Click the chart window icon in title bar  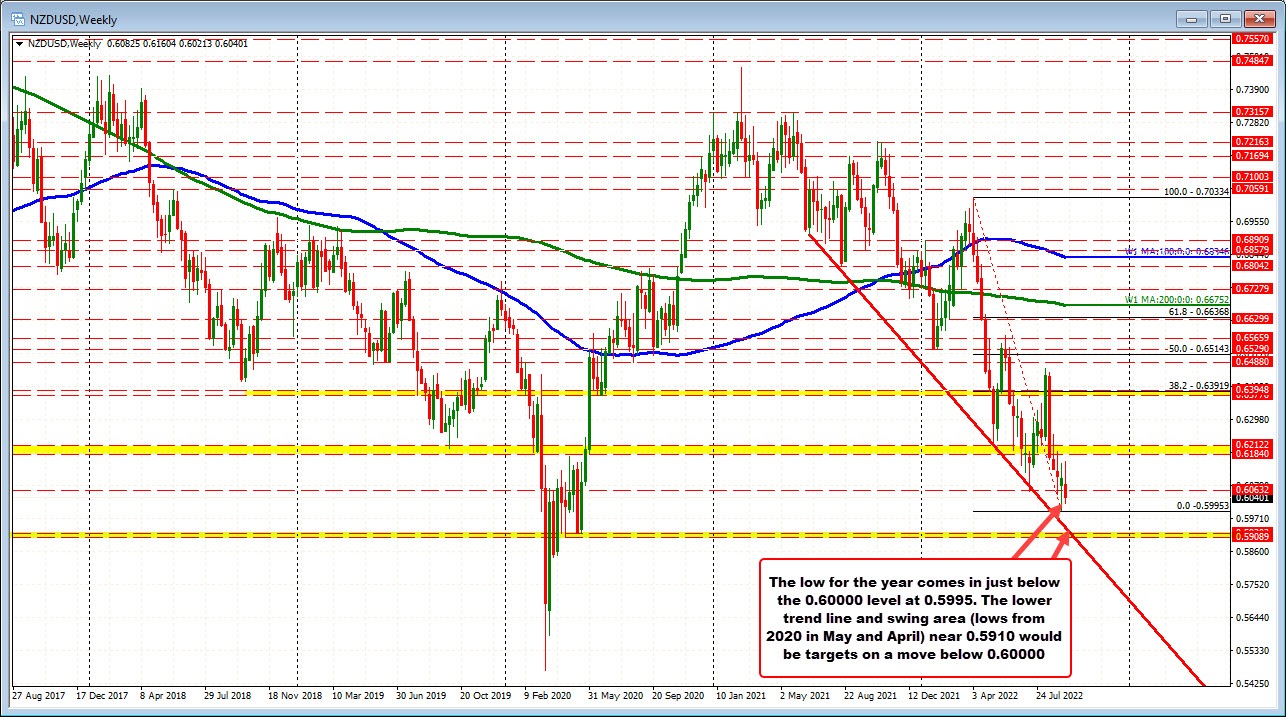(18, 17)
